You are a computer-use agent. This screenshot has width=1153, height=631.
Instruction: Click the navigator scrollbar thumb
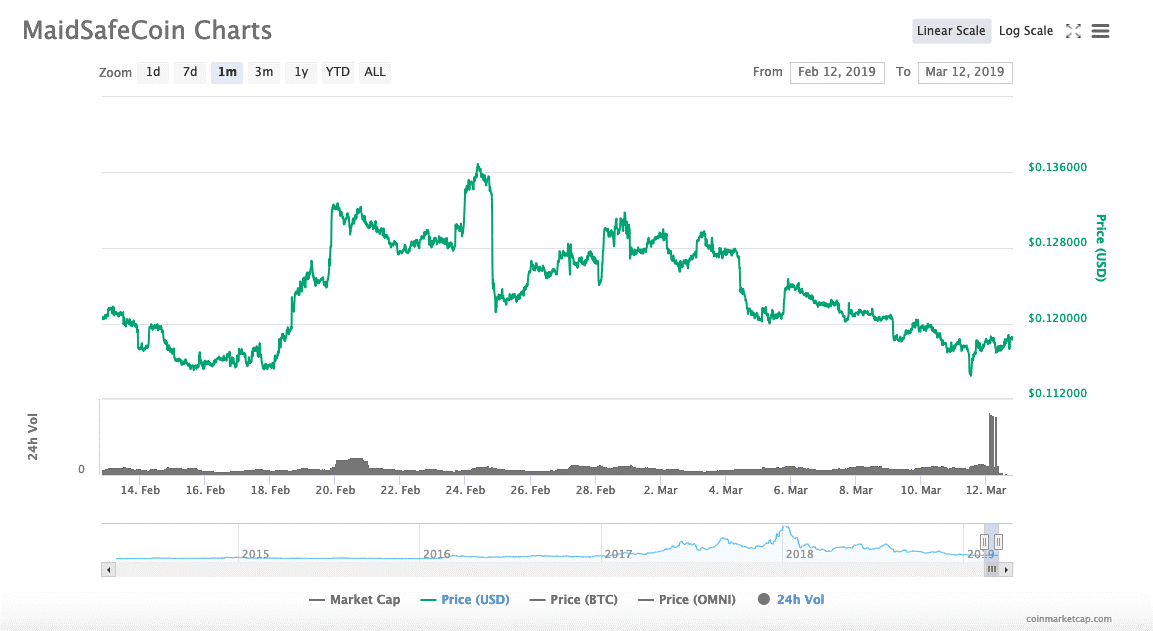click(x=992, y=570)
